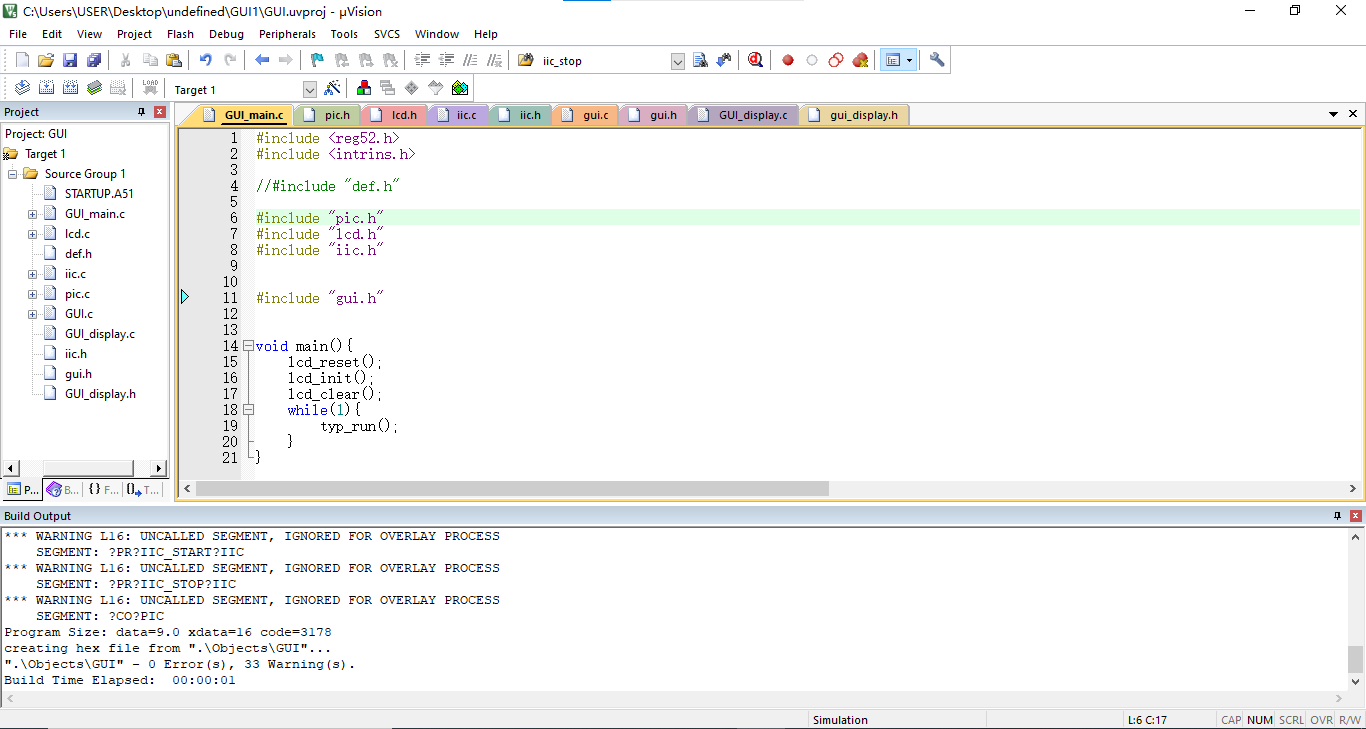1366x729 pixels.
Task: Open the Pack Installer icon
Action: [x=460, y=88]
